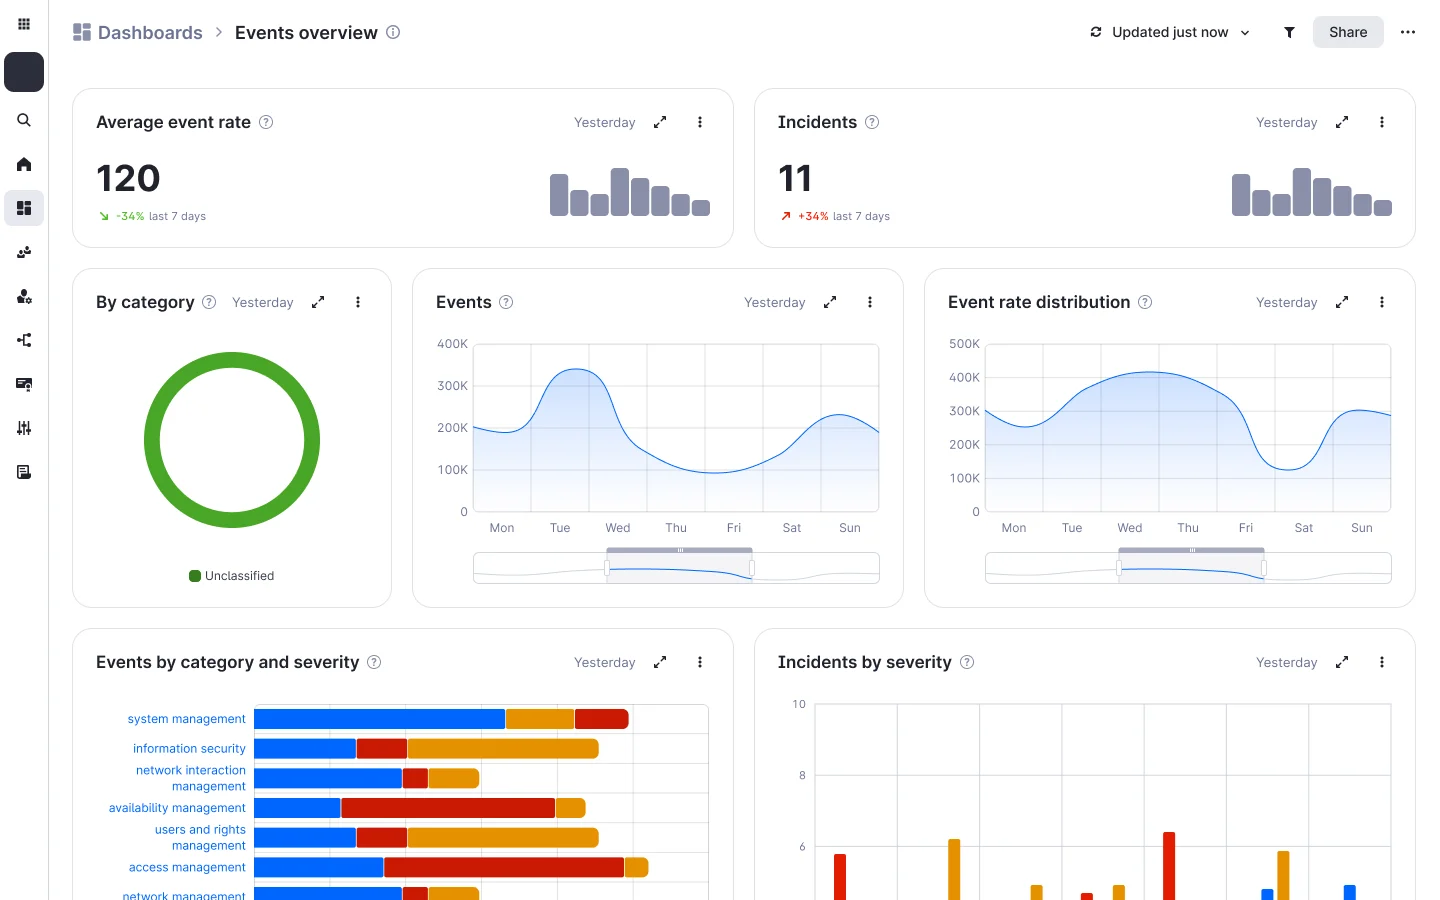Click Events by category and severity help icon
The height and width of the screenshot is (900, 1440).
pos(374,662)
